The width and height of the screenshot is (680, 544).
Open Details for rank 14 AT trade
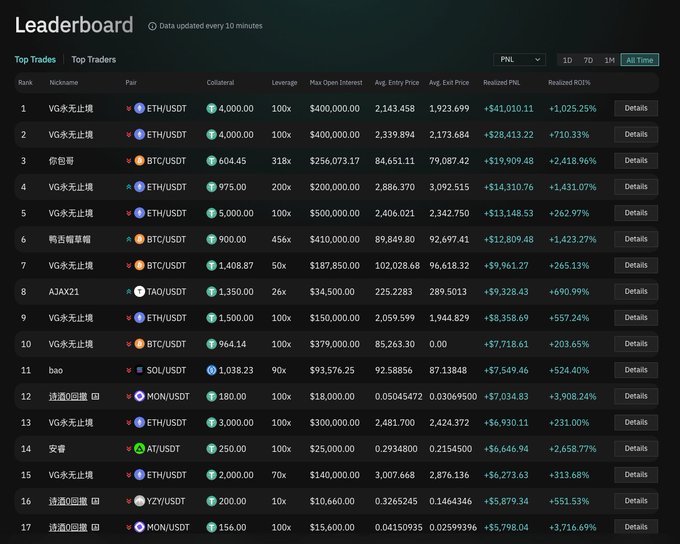pyautogui.click(x=636, y=449)
